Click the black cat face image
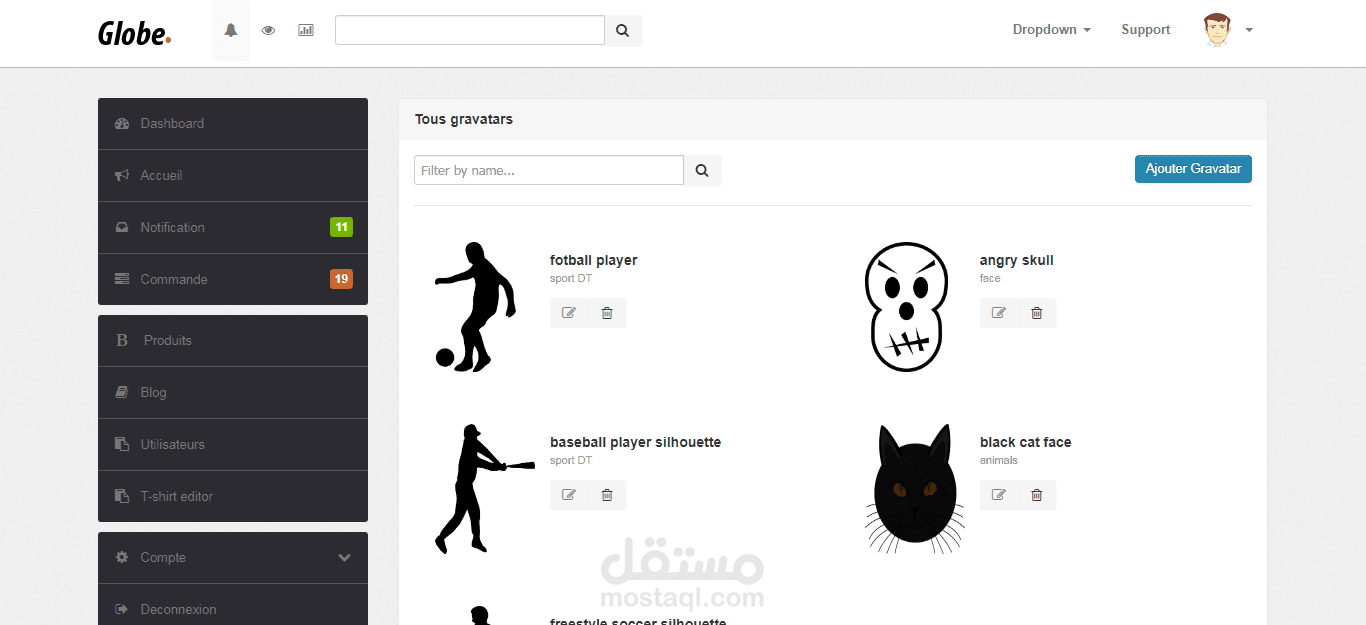Viewport: 1366px width, 625px height. pyautogui.click(x=915, y=489)
